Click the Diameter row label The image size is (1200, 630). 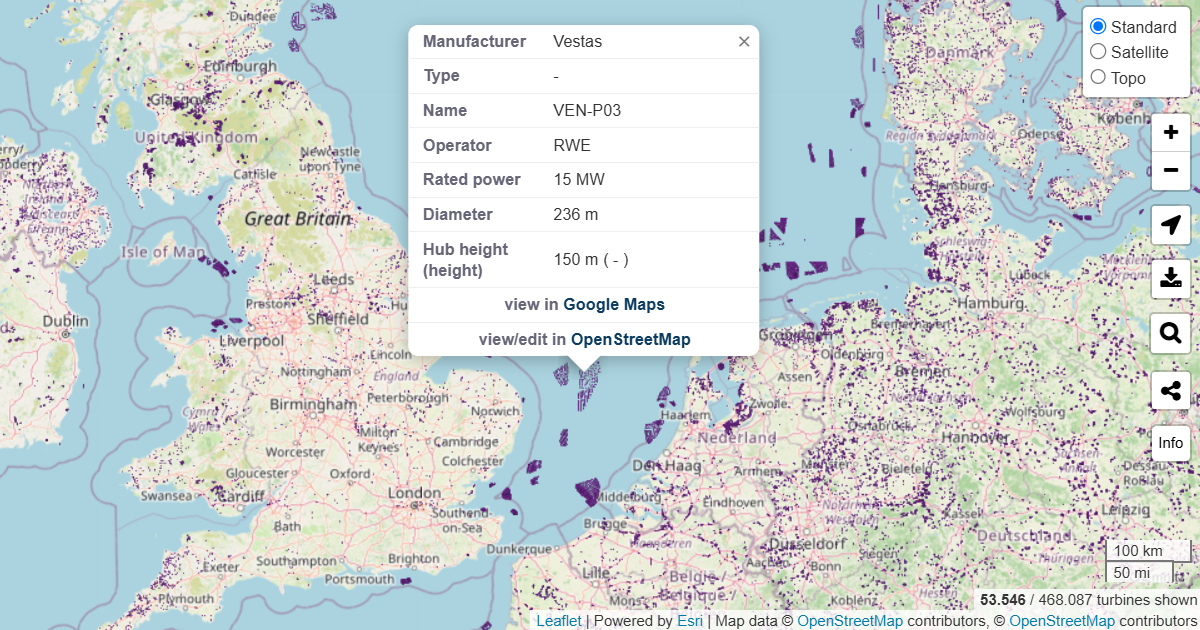coord(458,214)
